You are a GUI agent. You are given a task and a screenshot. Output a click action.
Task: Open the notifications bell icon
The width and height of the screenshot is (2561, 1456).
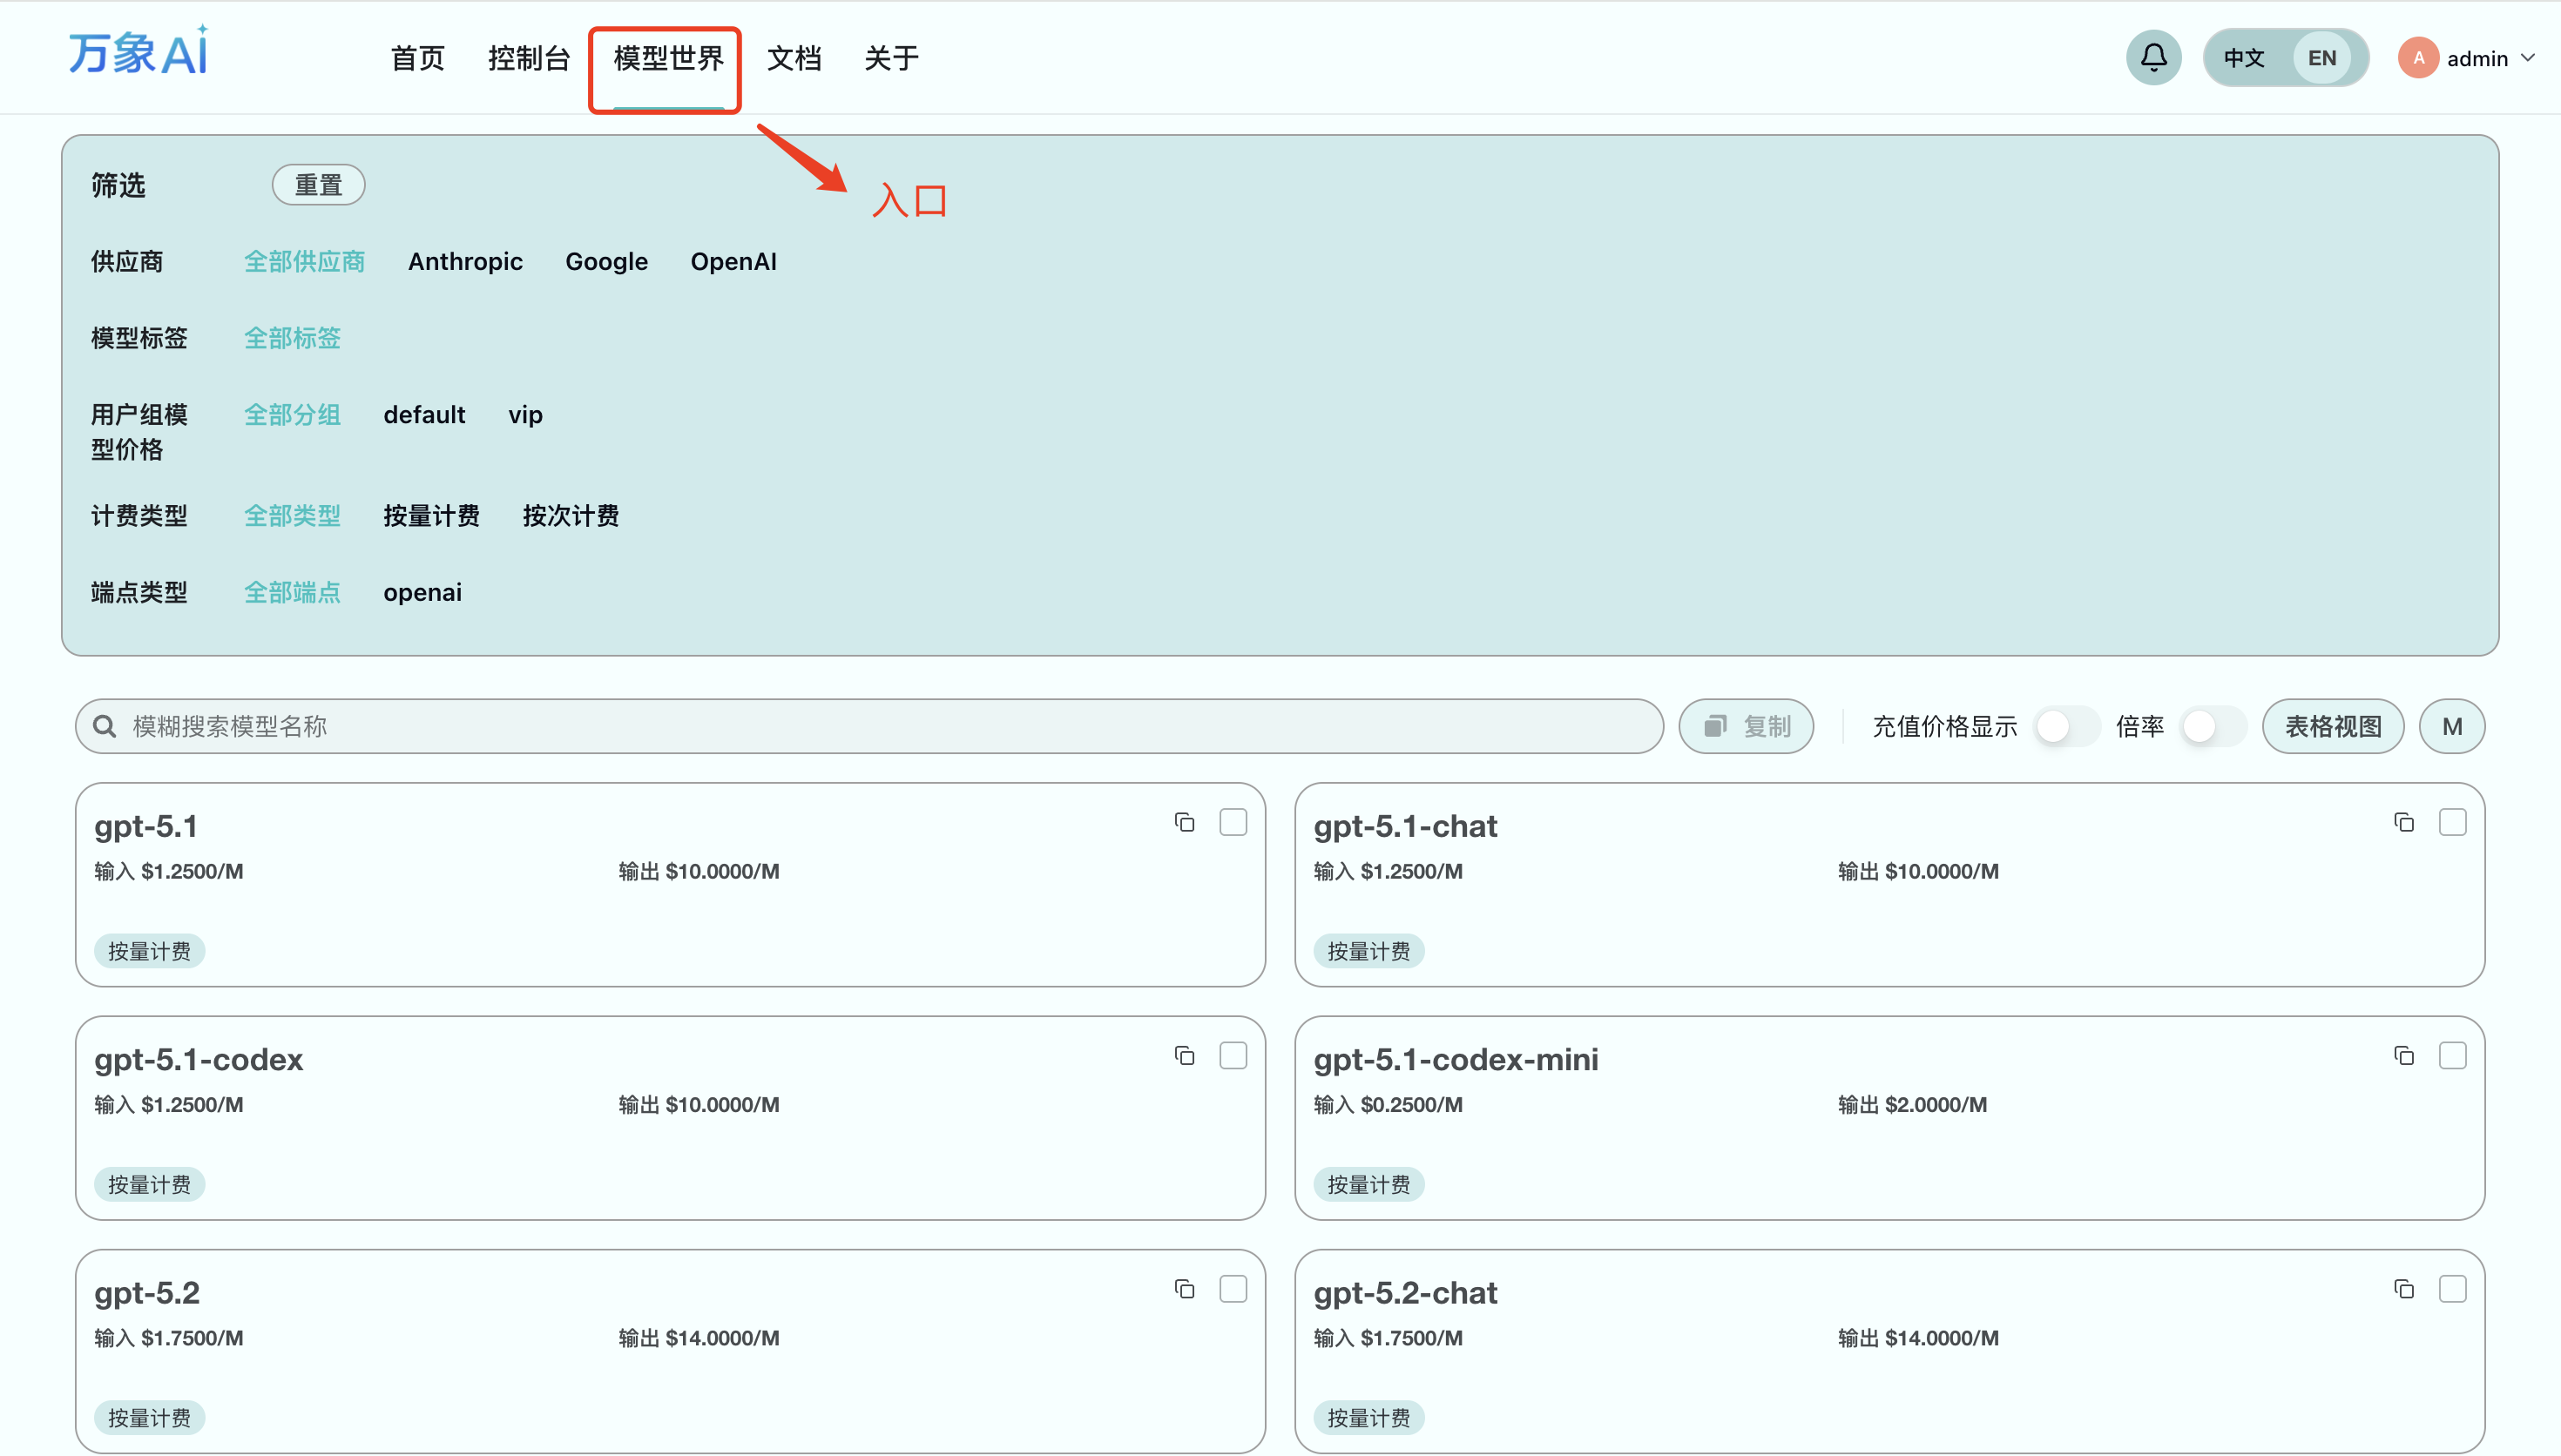point(2153,58)
